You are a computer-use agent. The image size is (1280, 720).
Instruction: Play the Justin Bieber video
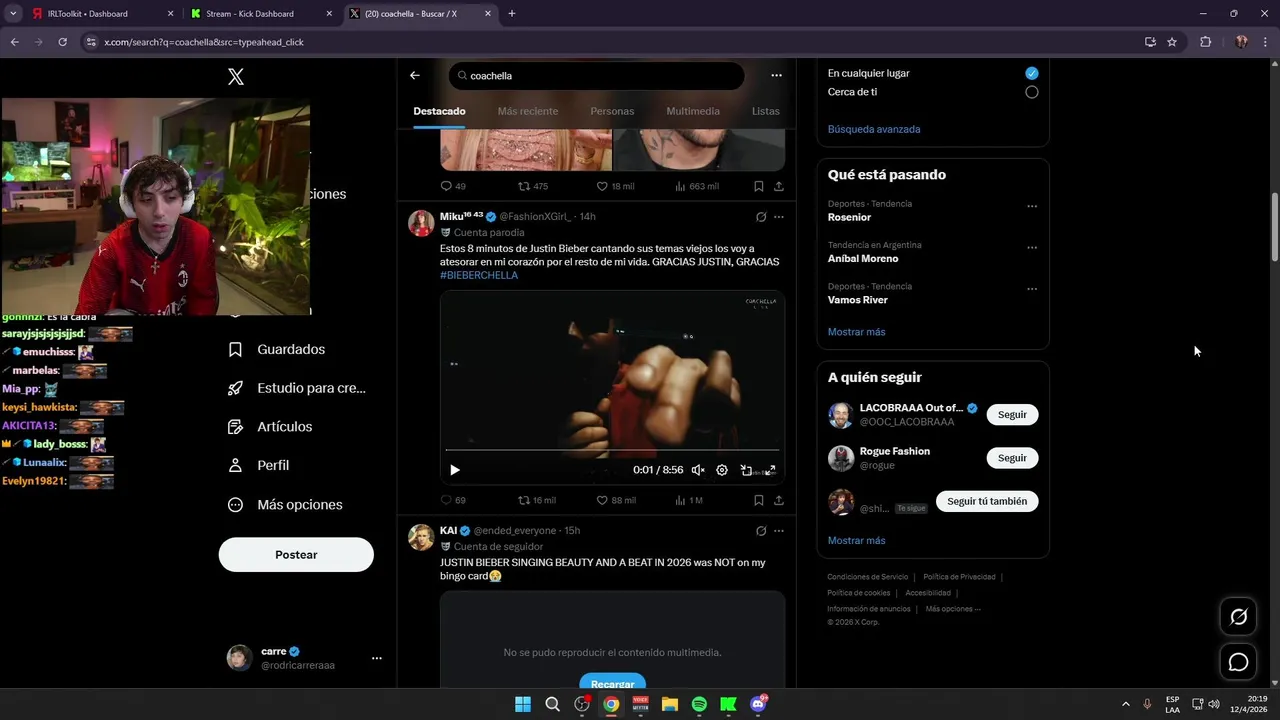tap(455, 470)
